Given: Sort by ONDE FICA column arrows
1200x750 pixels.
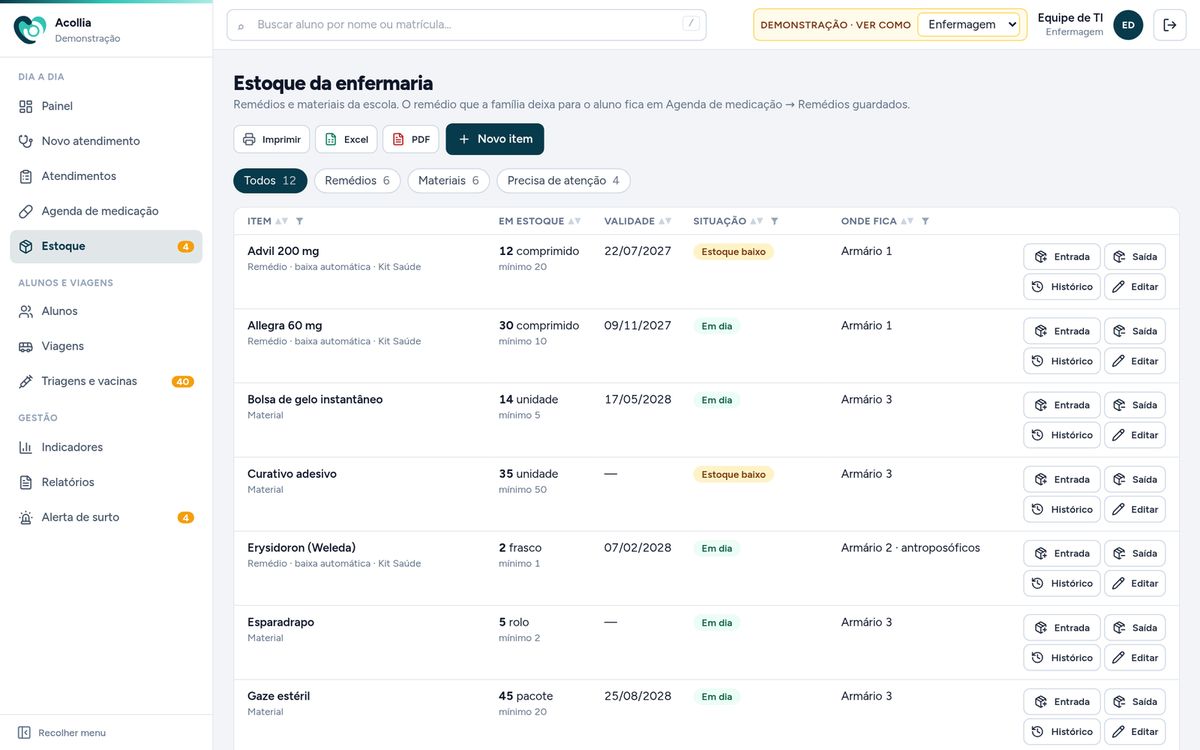Looking at the screenshot, I should click(907, 221).
